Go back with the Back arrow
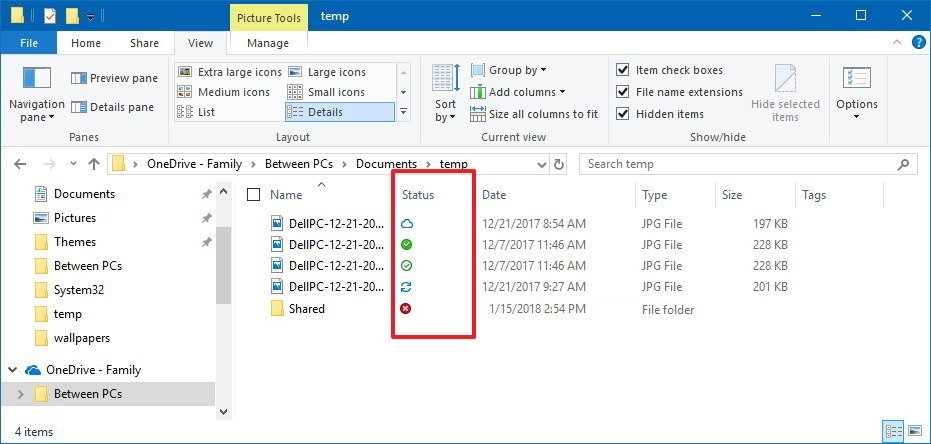This screenshot has width=931, height=444. [x=20, y=164]
